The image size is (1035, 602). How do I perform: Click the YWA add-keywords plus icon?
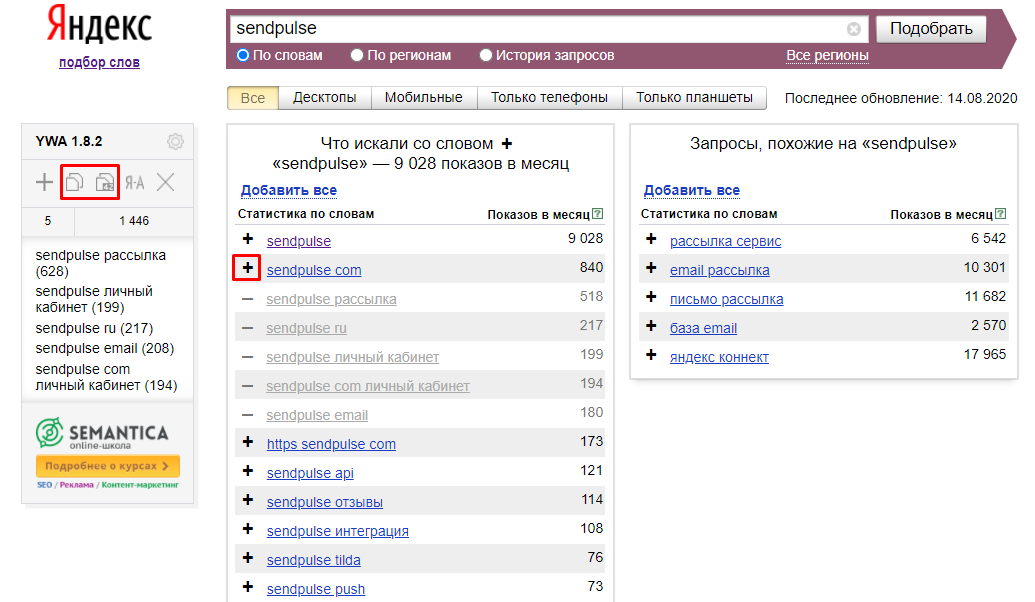pyautogui.click(x=44, y=182)
